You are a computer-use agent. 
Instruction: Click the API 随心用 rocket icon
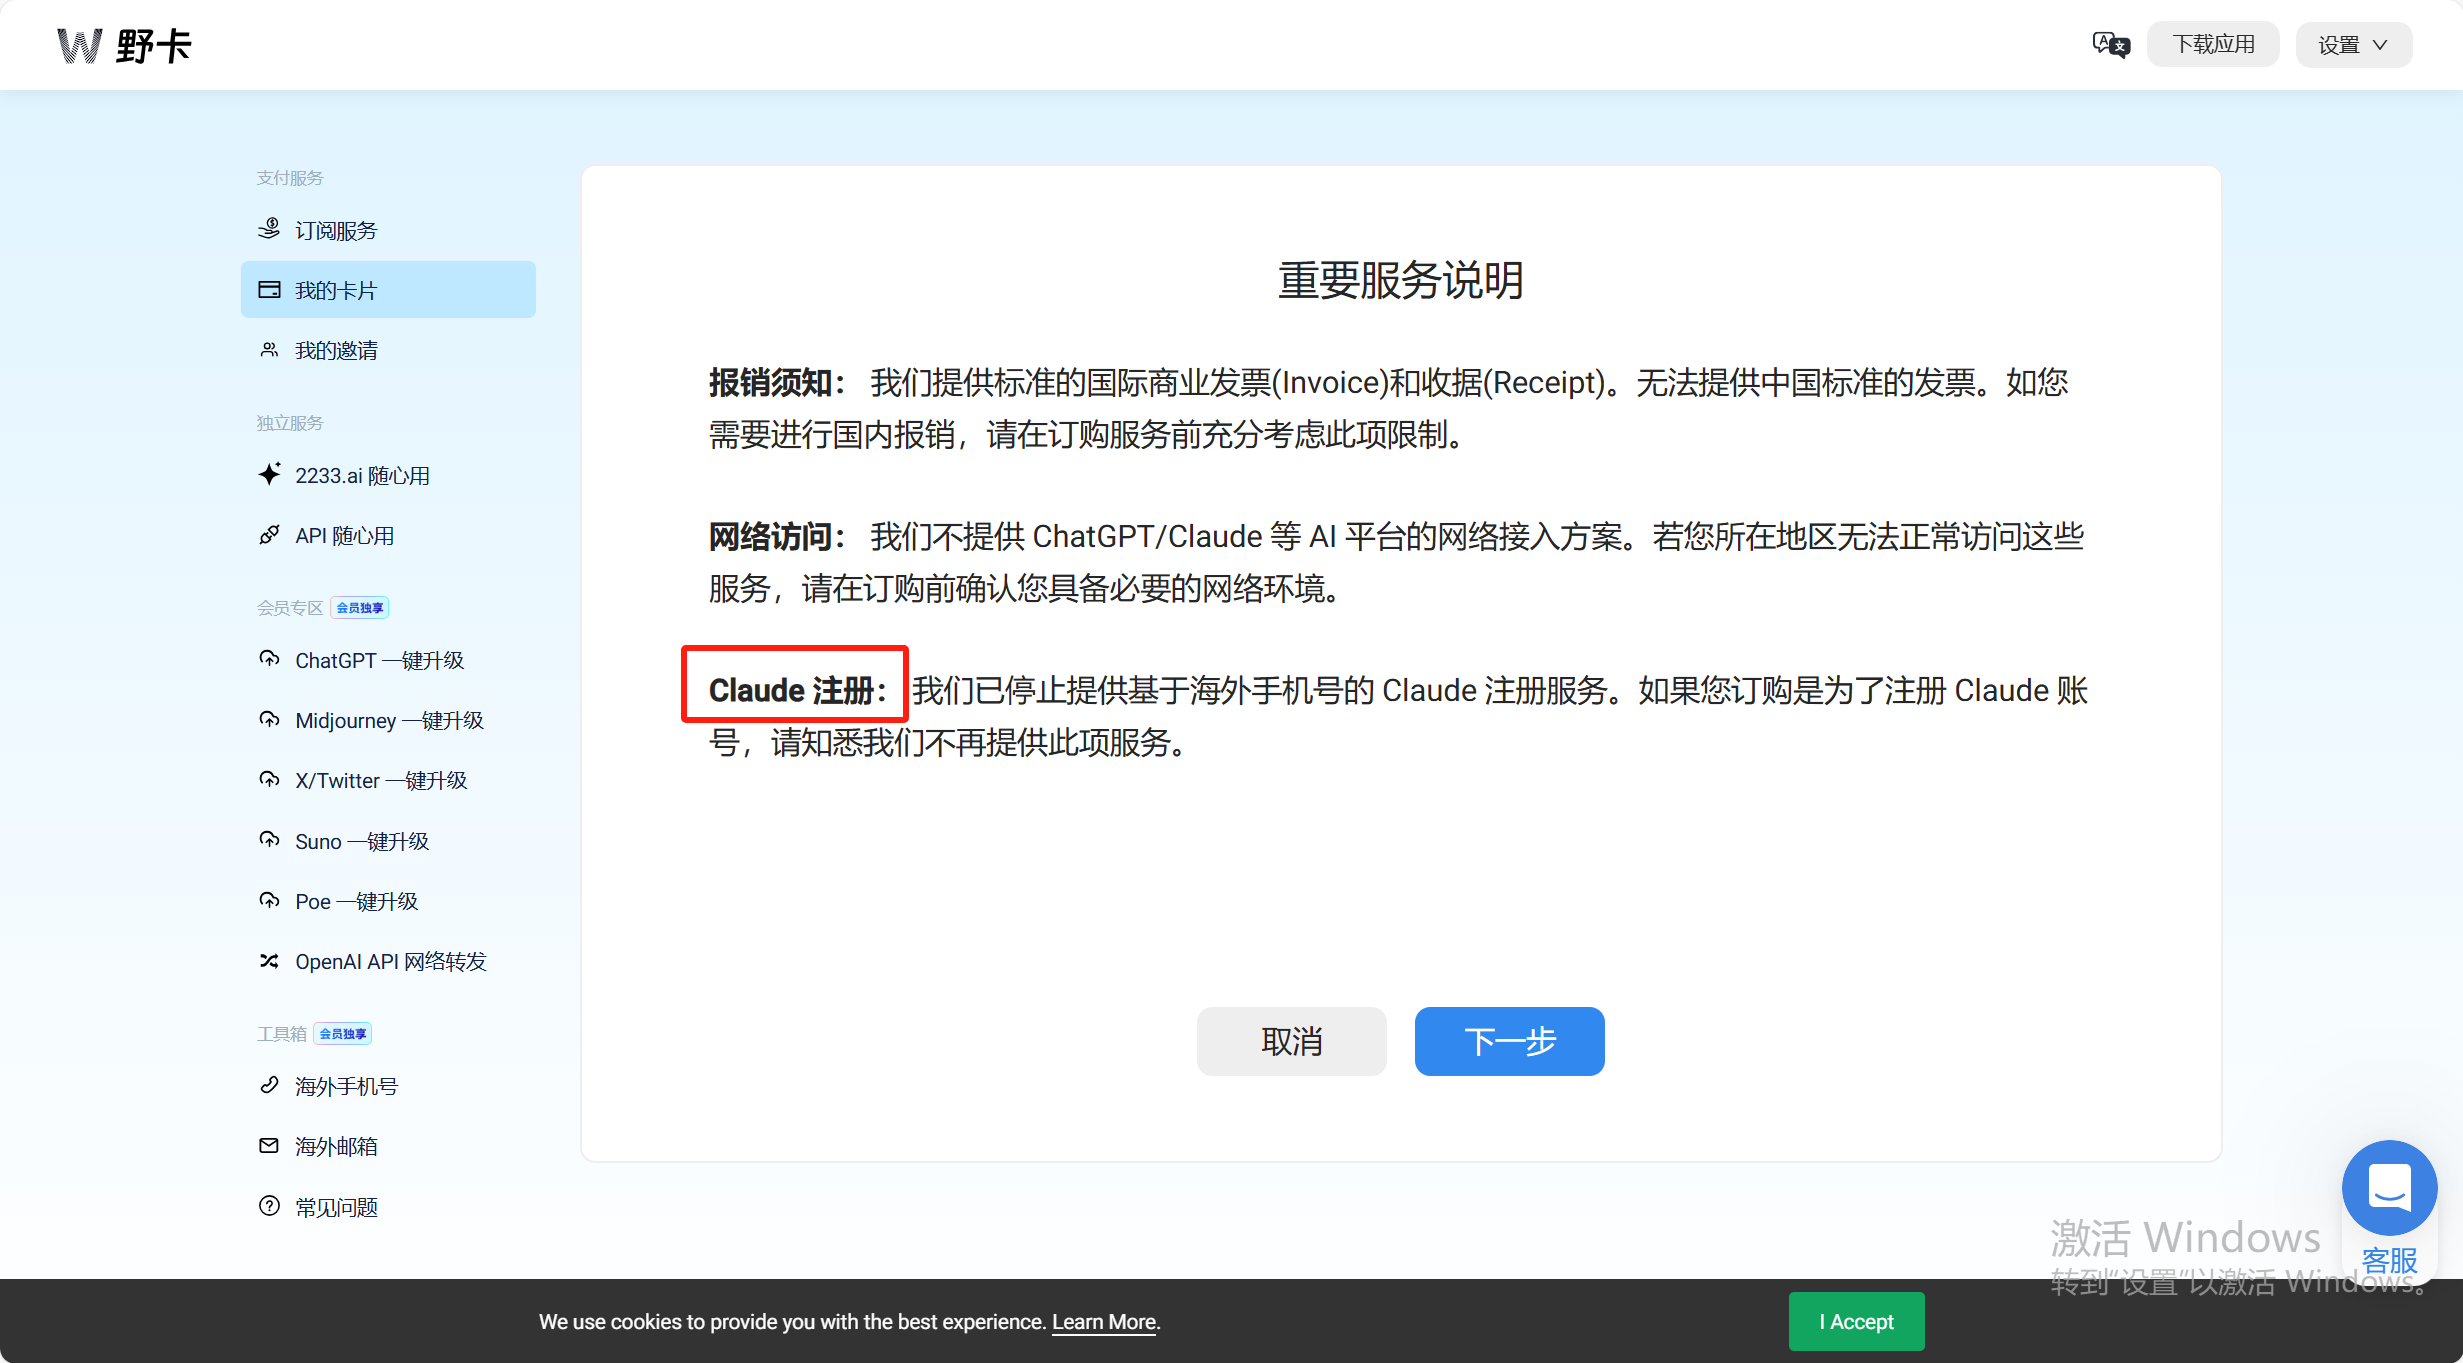[x=269, y=535]
